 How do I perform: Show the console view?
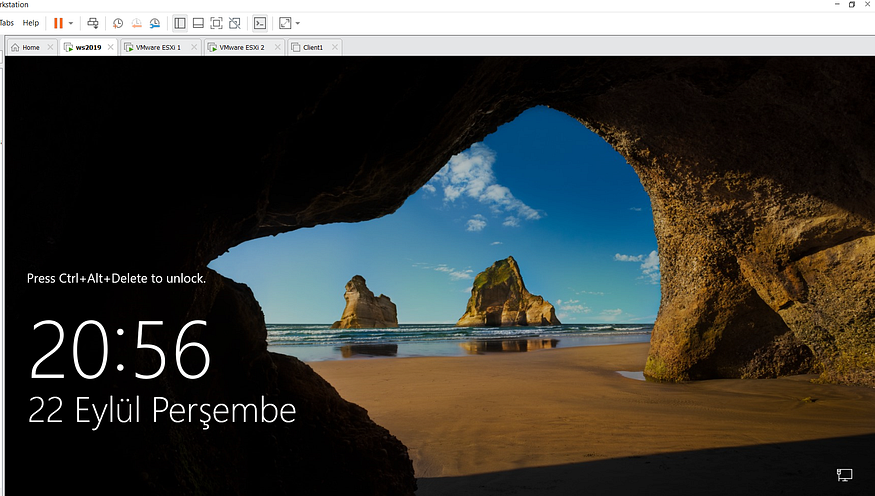tap(260, 23)
